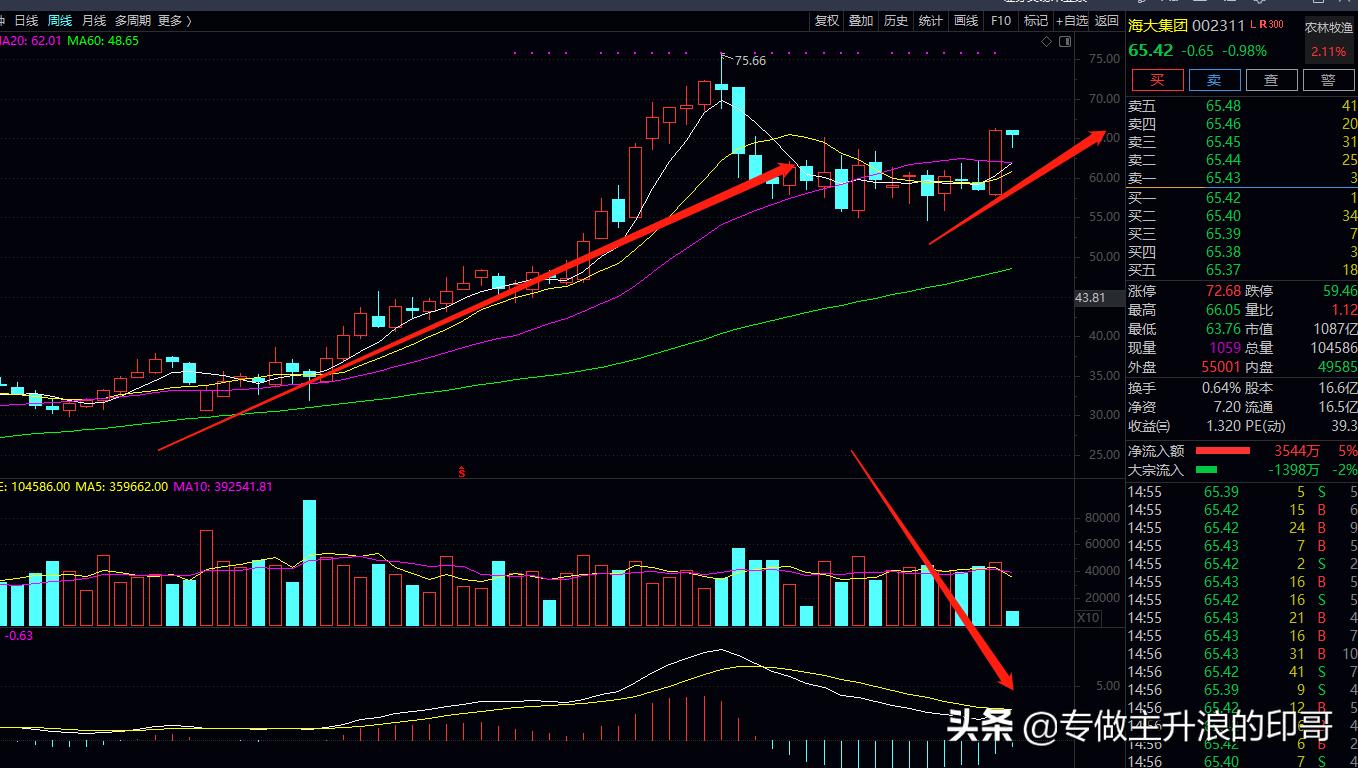Viewport: 1358px width, 768px height.
Task: Click the diamond icon above the price axis
Action: tap(1046, 41)
